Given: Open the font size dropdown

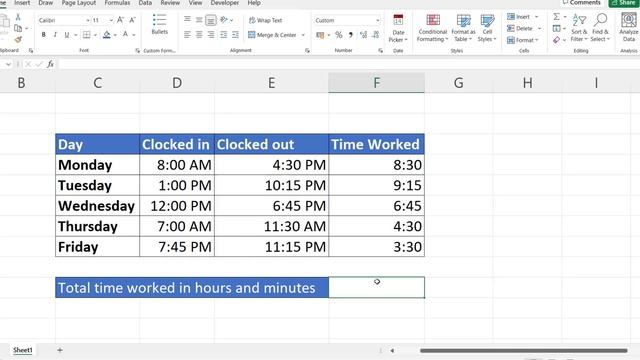Looking at the screenshot, I should tap(111, 20).
